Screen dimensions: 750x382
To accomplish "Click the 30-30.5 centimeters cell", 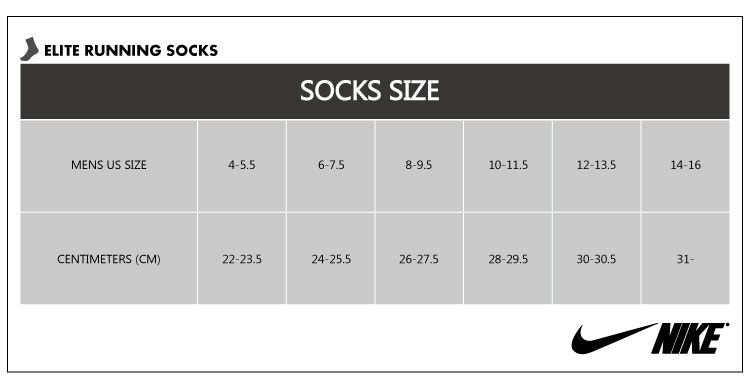I will tap(596, 259).
